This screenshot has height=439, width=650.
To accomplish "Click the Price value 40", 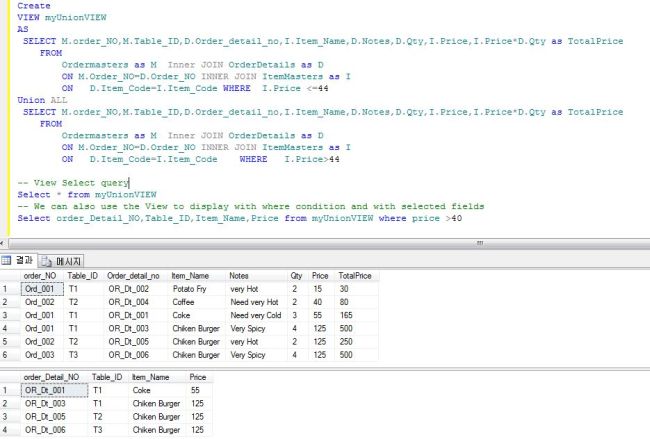I will (x=321, y=302).
